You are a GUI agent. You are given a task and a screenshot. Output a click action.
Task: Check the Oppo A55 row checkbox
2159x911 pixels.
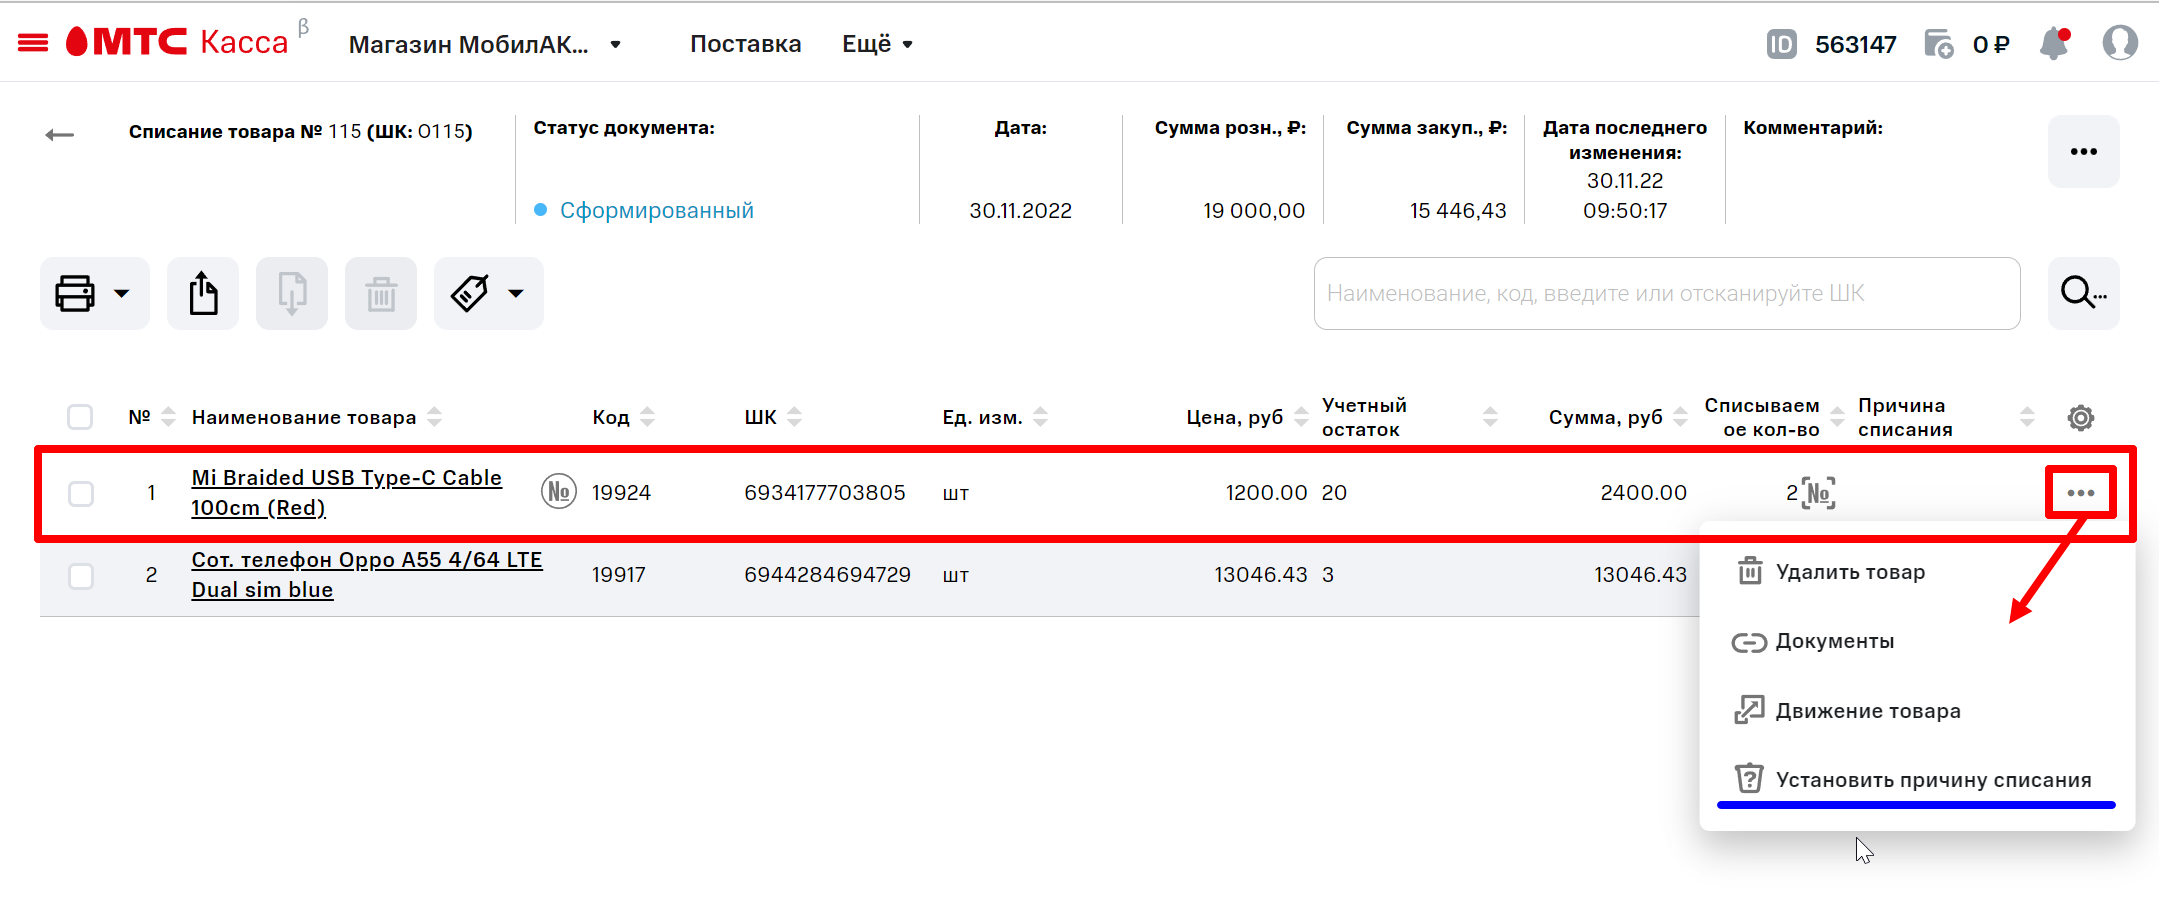[x=81, y=576]
